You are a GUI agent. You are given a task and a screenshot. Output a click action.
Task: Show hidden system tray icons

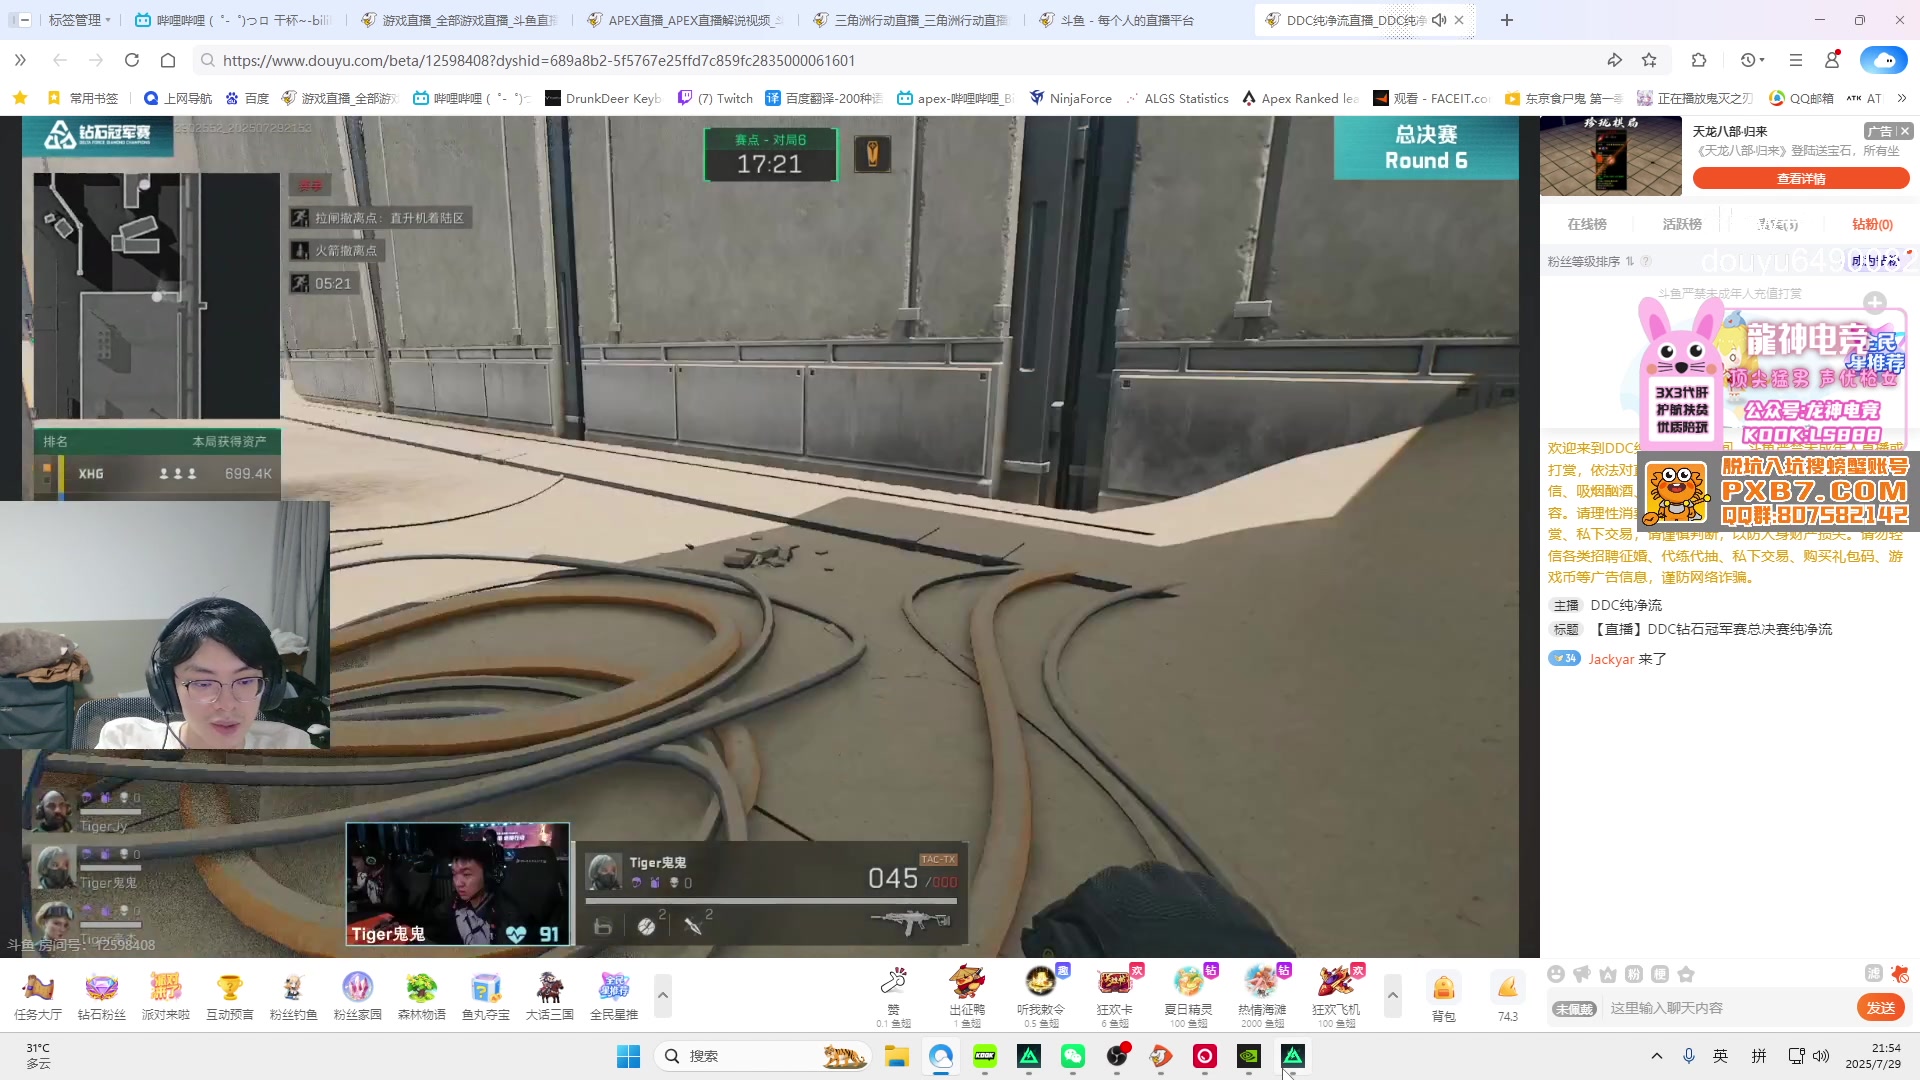pos(1657,1056)
